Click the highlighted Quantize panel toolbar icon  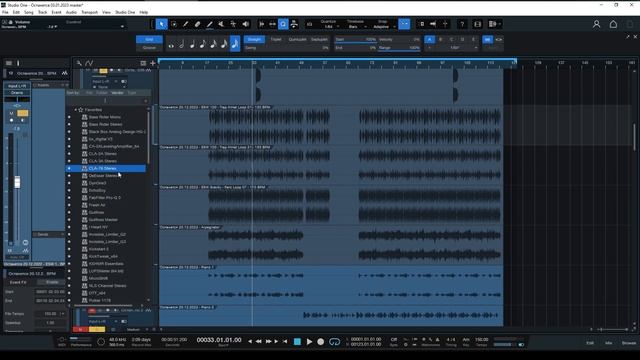coord(283,24)
